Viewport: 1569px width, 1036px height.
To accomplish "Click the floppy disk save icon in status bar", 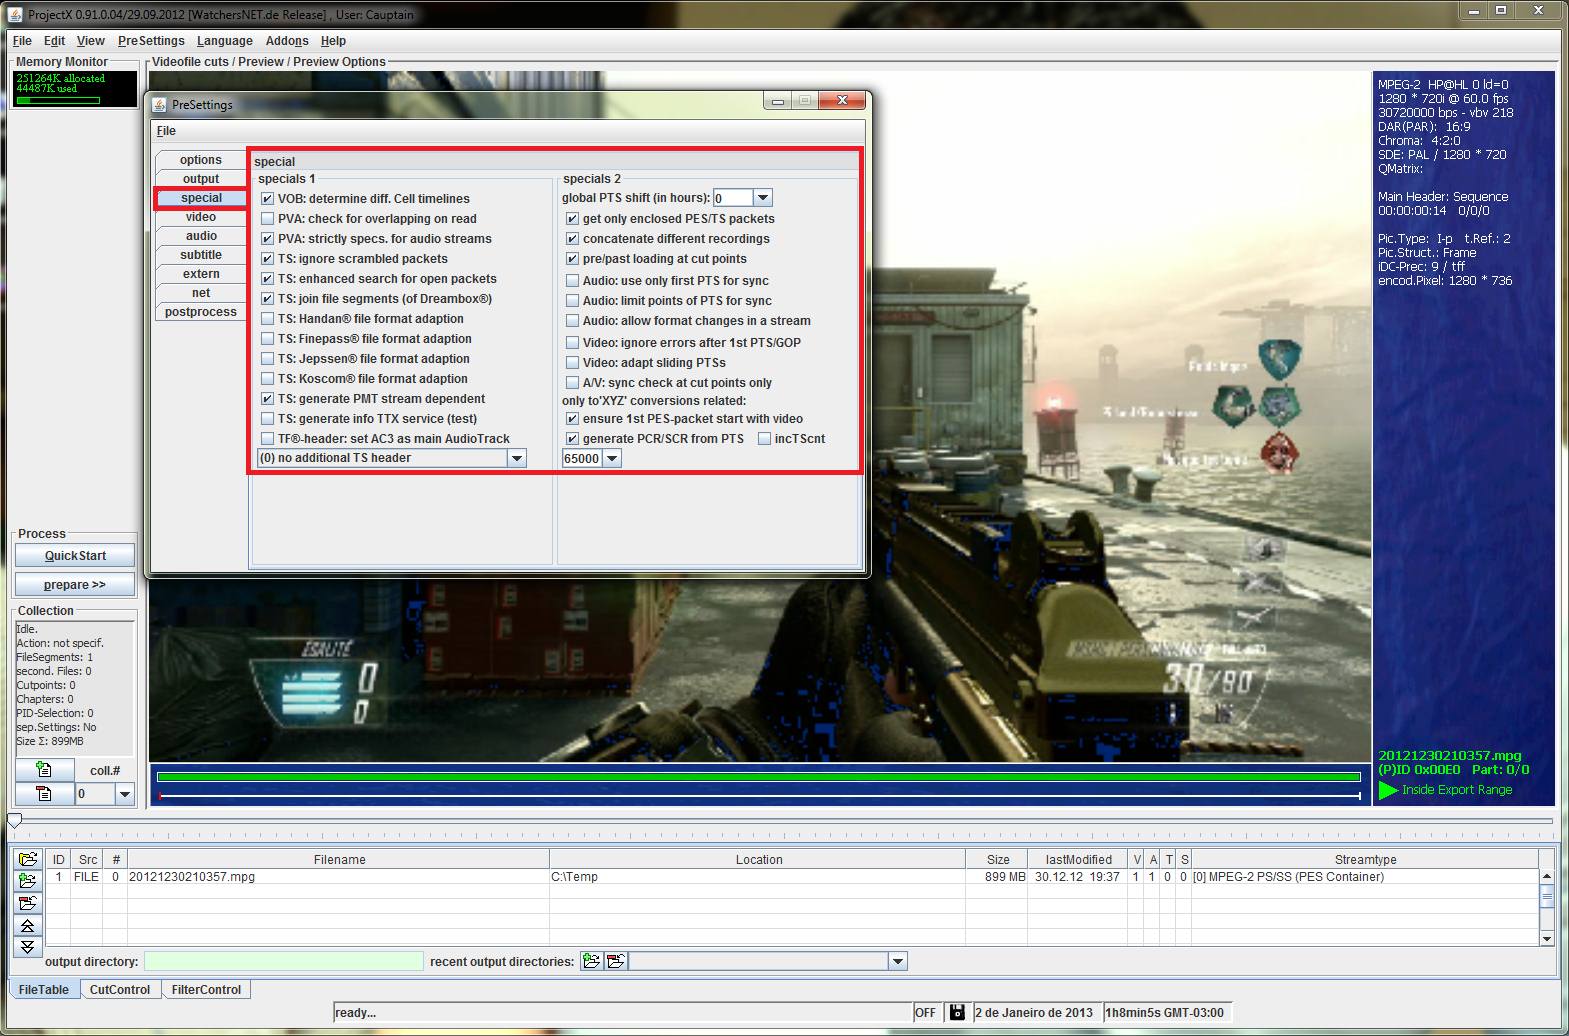I will point(957,1013).
